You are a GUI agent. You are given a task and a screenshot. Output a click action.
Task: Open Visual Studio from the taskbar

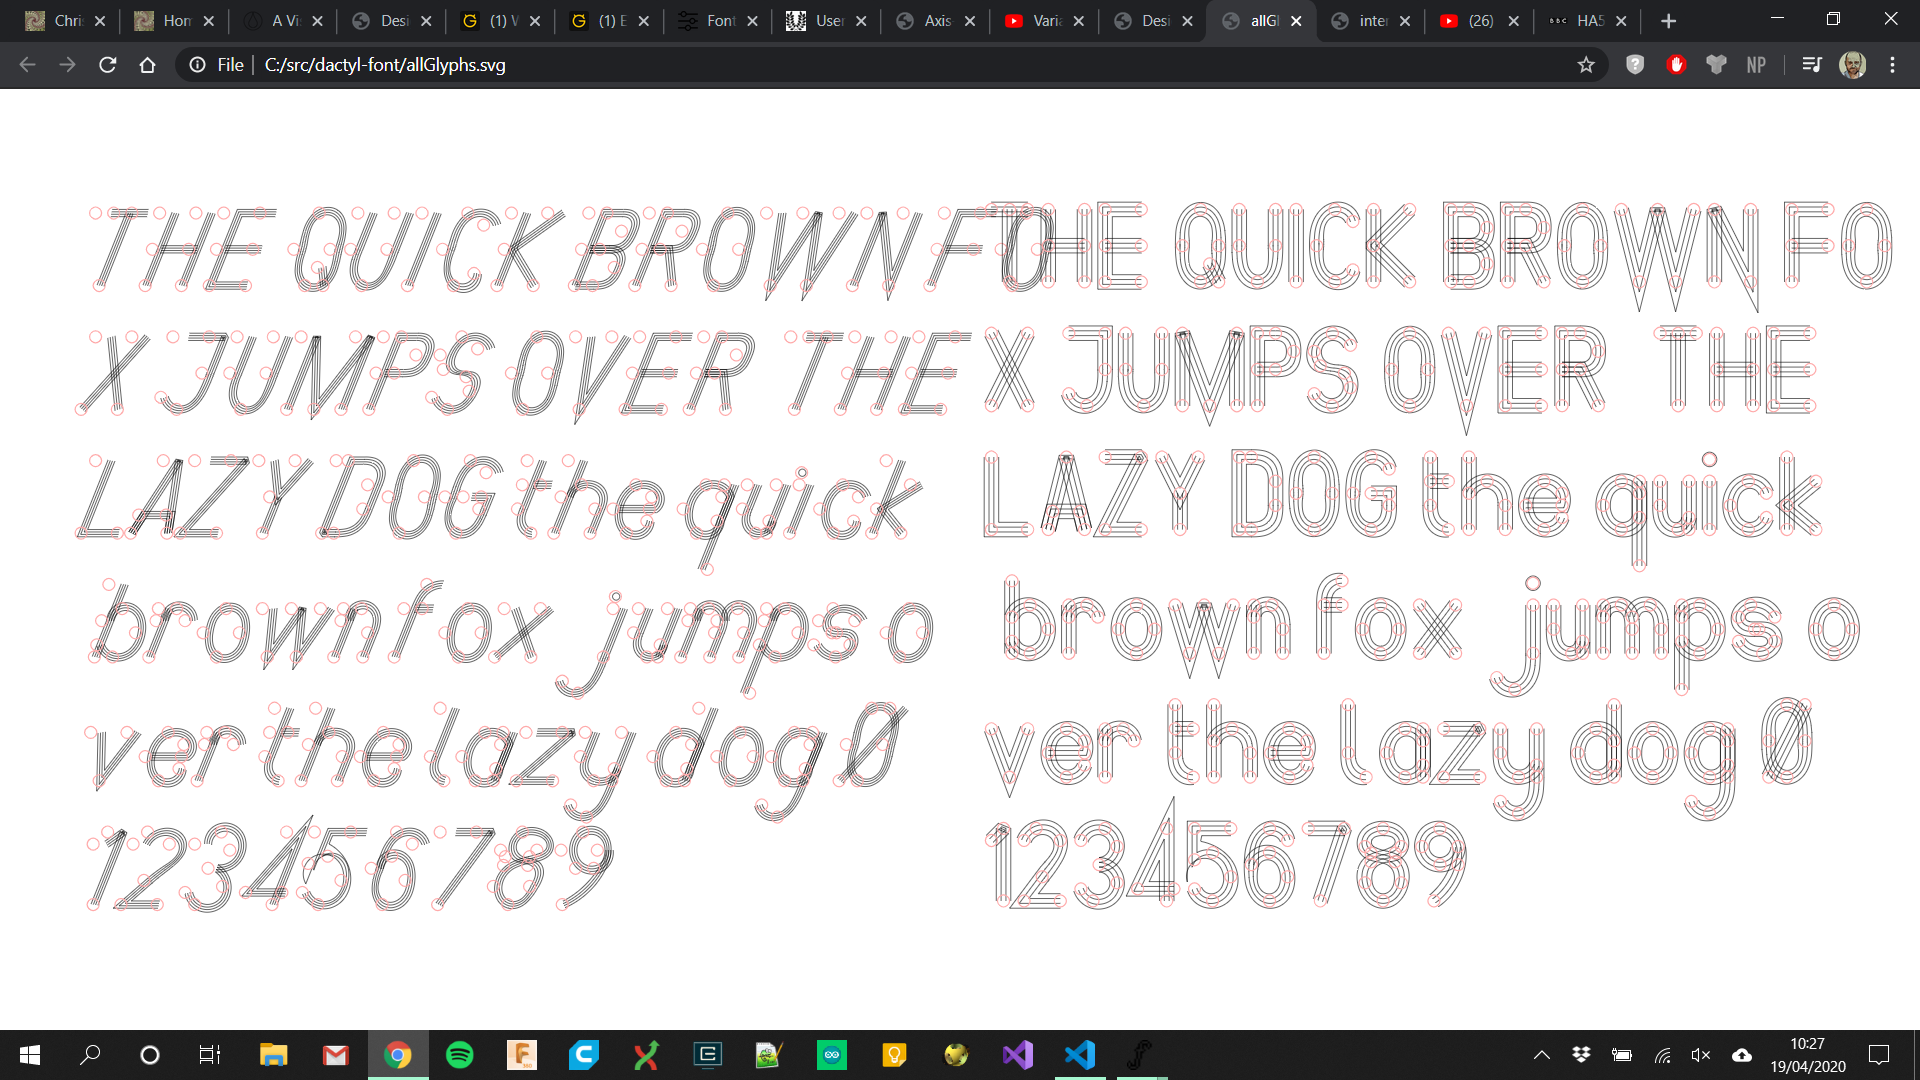point(1017,1055)
